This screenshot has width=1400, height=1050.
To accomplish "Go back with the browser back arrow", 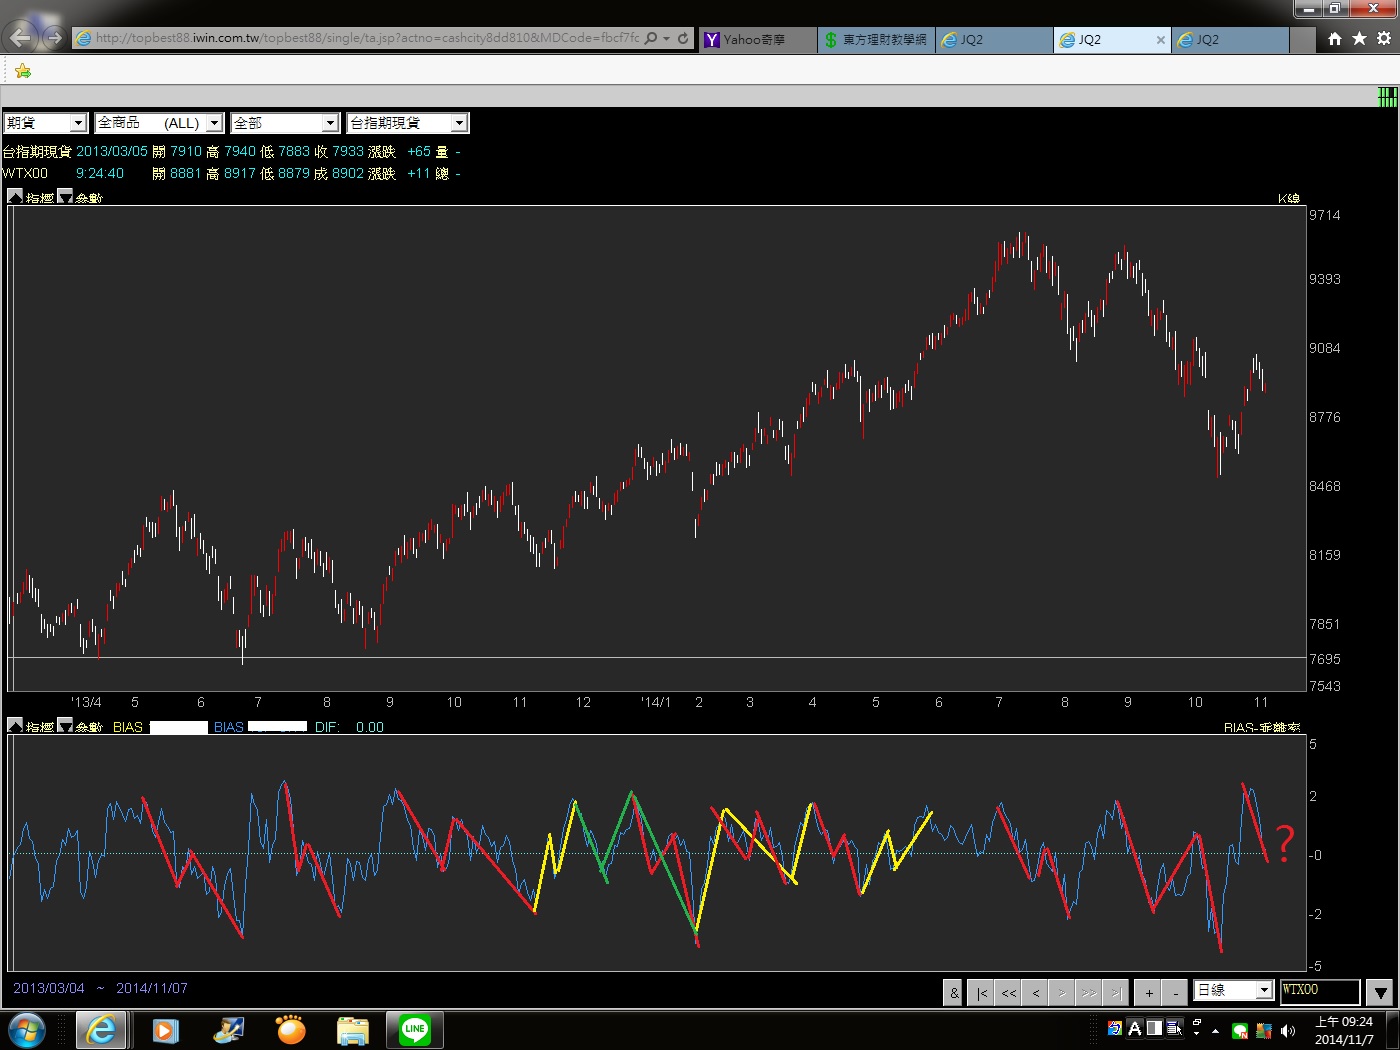I will click(21, 38).
